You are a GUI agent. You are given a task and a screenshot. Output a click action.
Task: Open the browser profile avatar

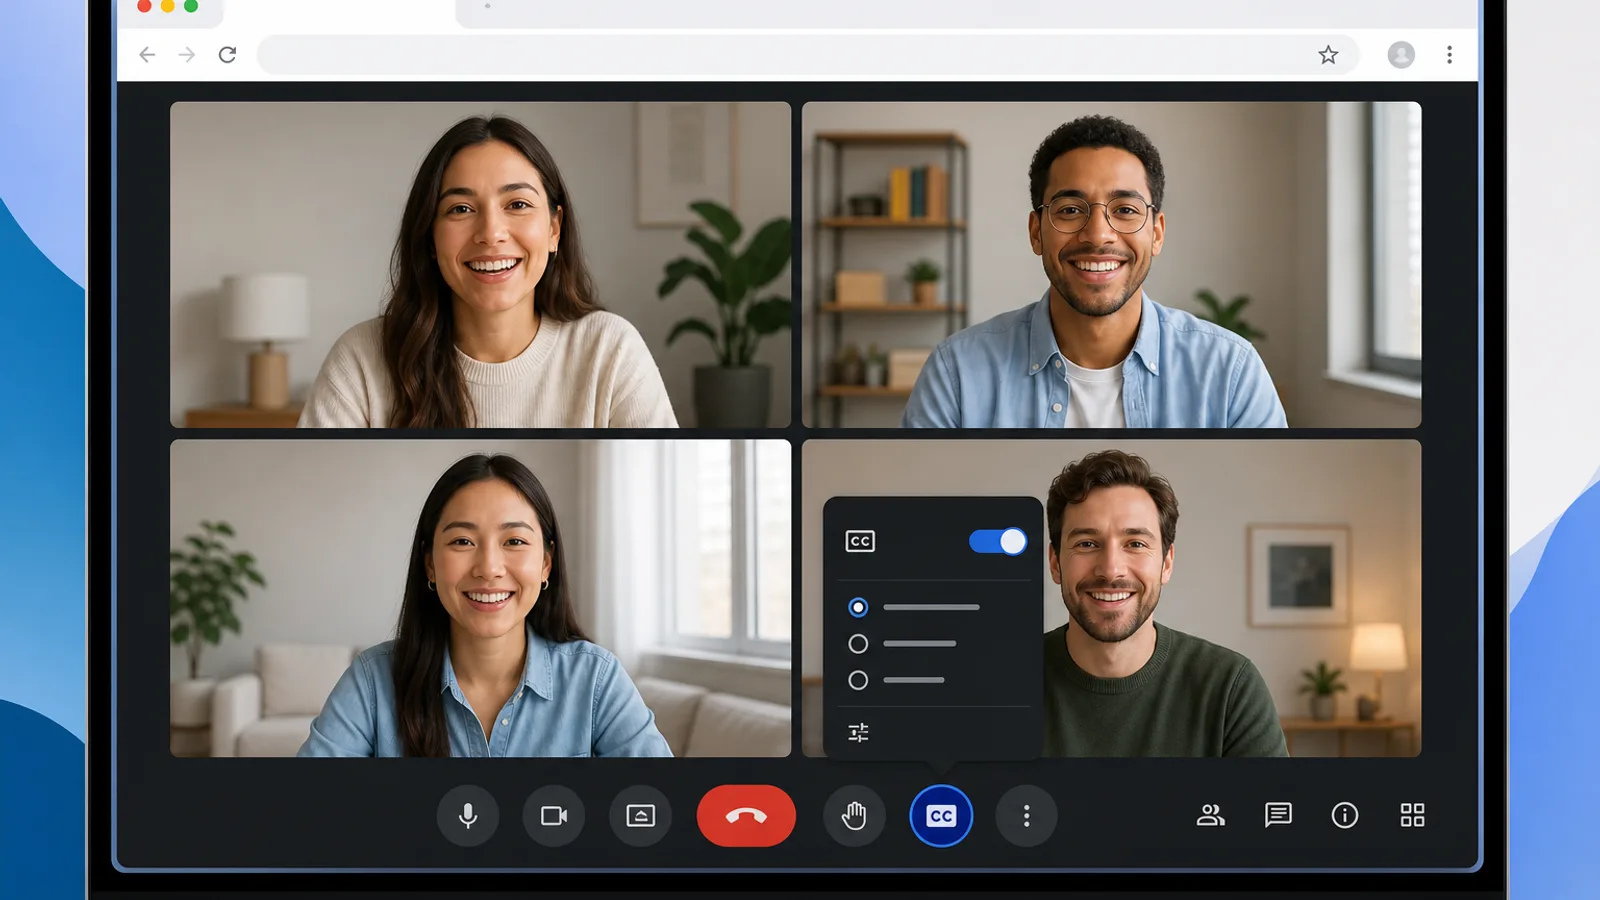coord(1401,55)
